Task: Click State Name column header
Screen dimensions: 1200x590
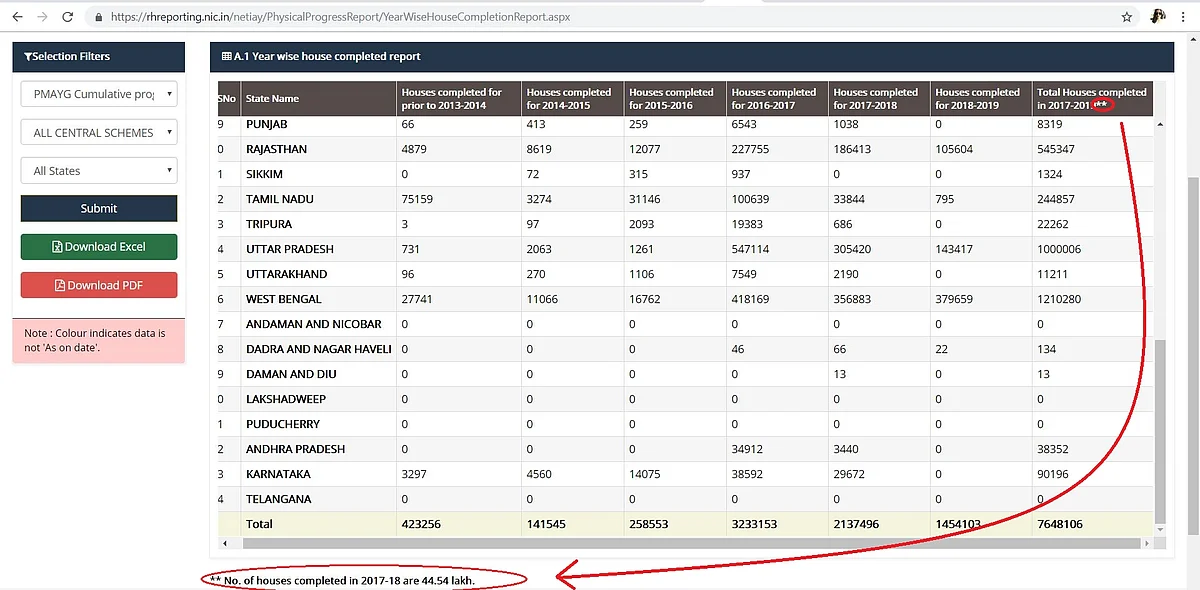Action: click(x=320, y=98)
